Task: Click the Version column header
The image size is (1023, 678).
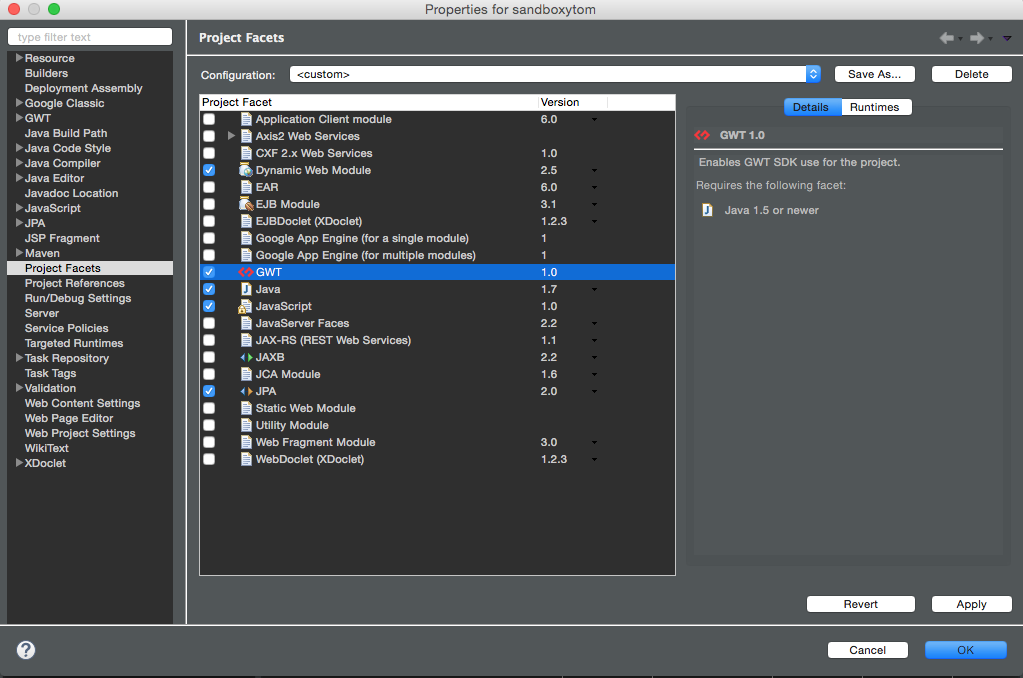Action: [573, 102]
